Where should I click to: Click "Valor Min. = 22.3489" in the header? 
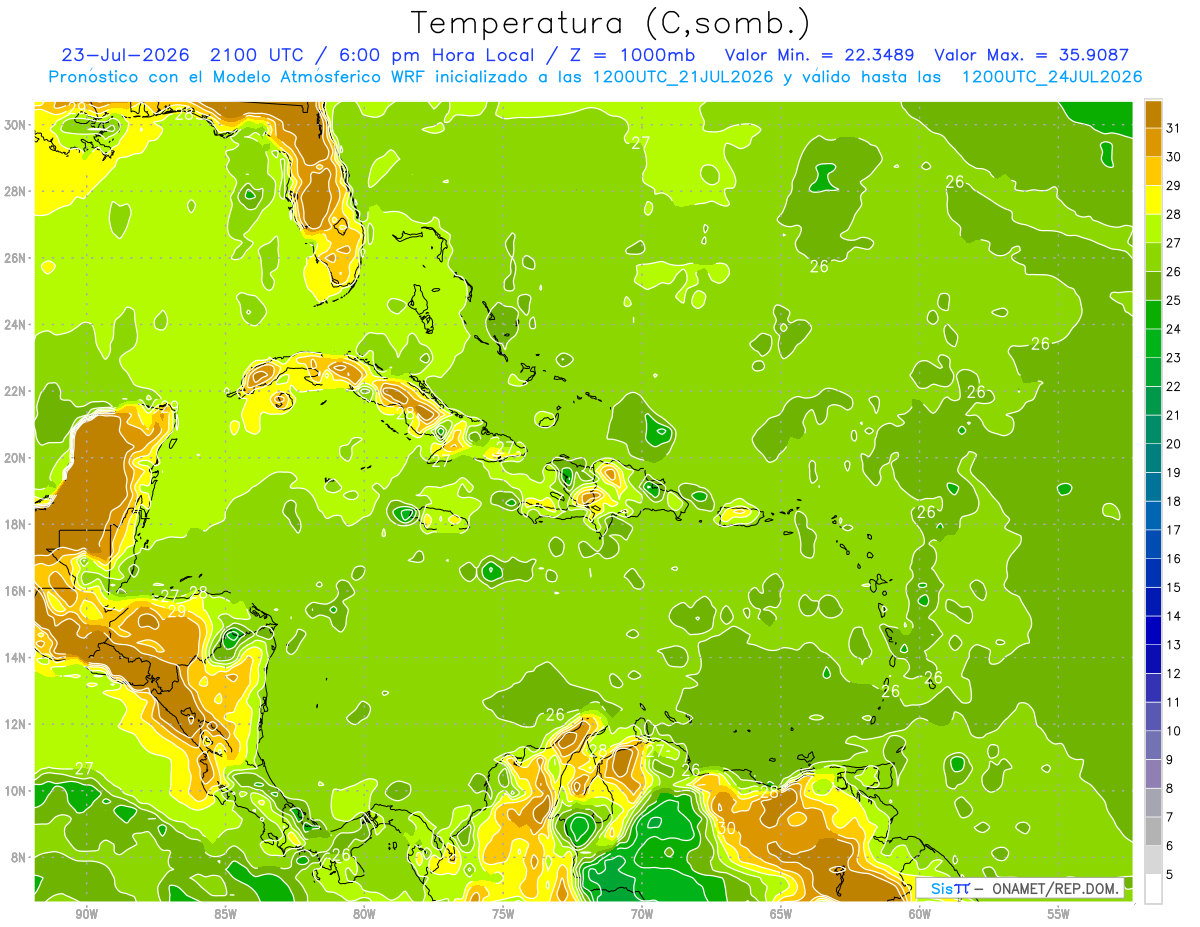click(x=819, y=55)
